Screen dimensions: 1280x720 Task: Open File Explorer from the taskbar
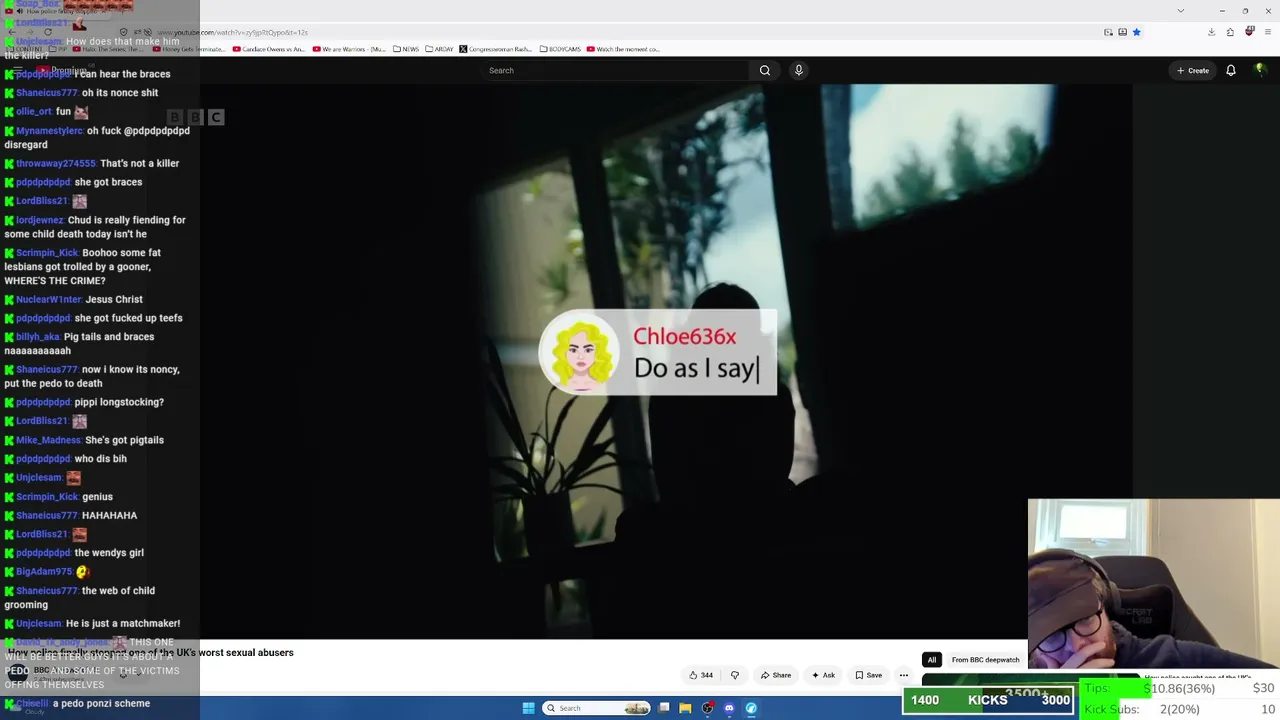click(x=685, y=708)
